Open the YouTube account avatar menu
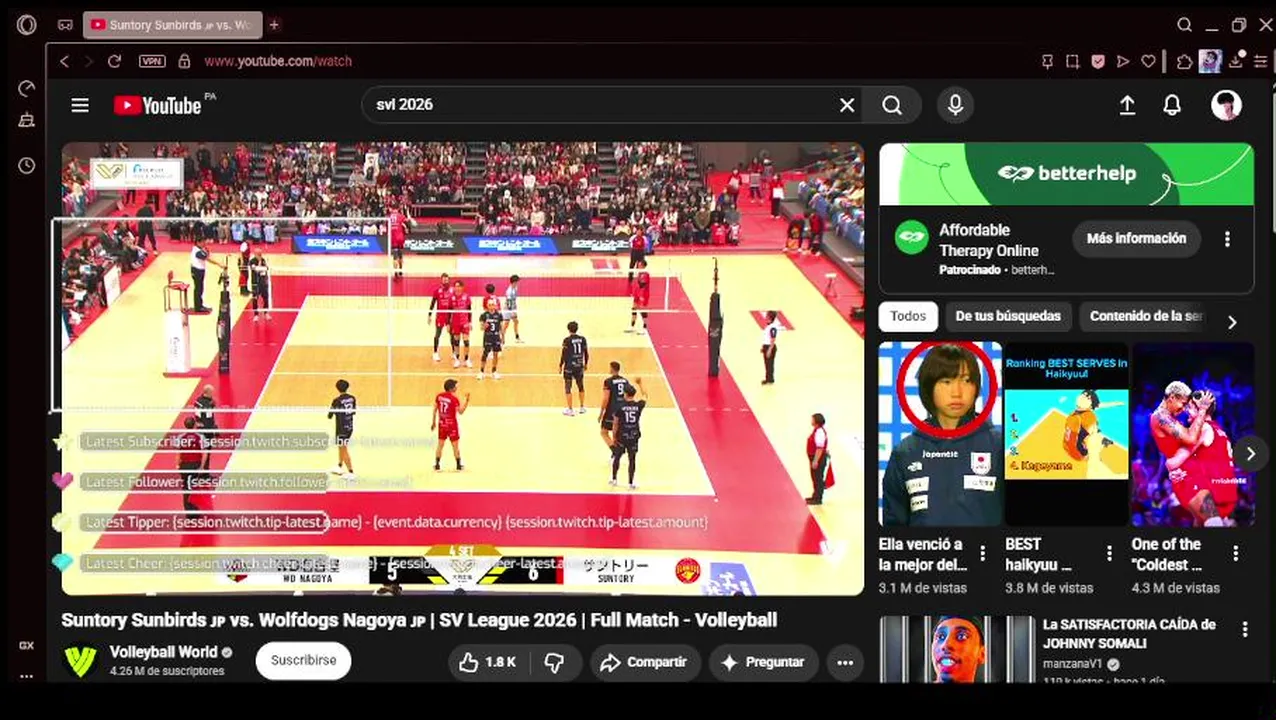The height and width of the screenshot is (720, 1276). coord(1226,105)
